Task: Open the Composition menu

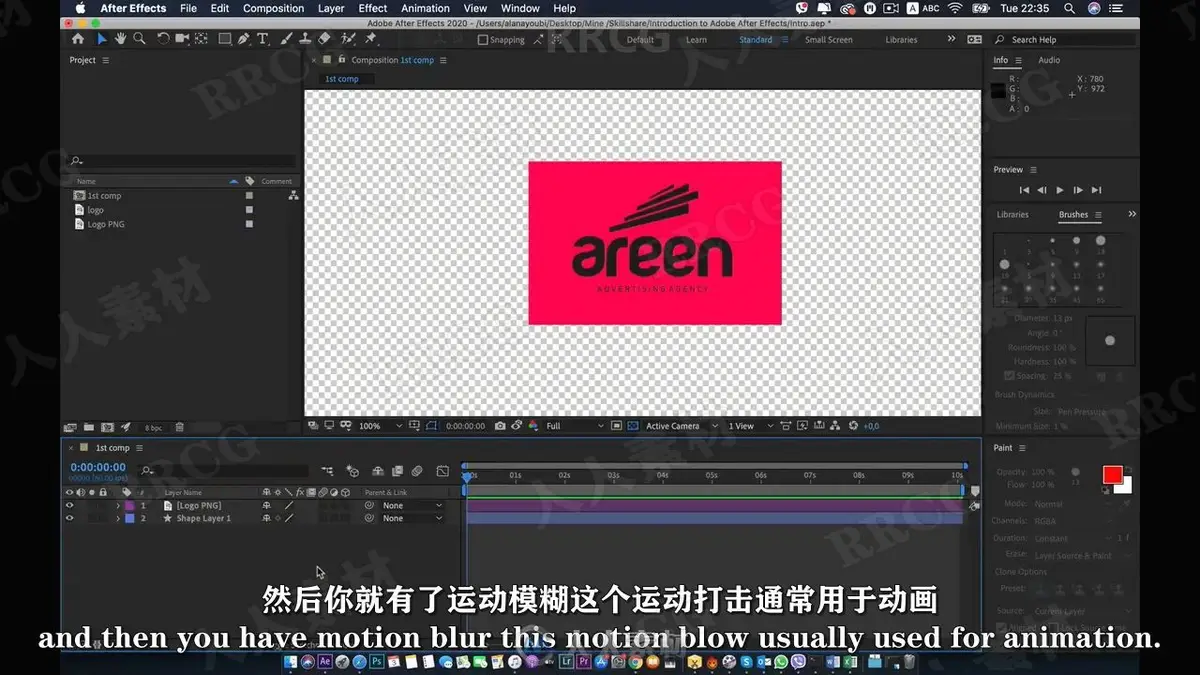Action: (273, 8)
